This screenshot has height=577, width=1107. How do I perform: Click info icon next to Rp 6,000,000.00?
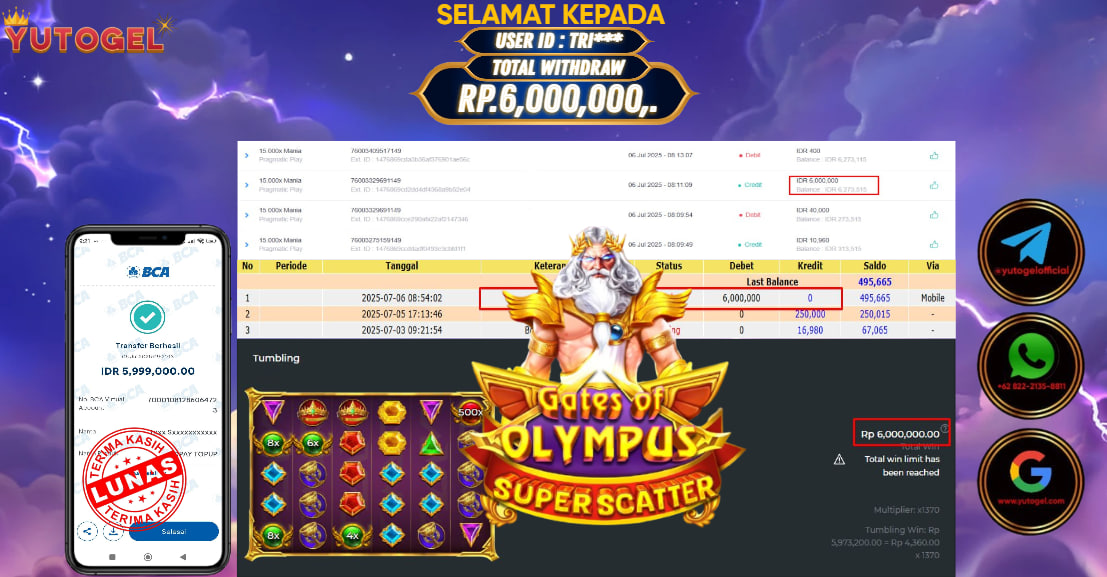pos(945,428)
